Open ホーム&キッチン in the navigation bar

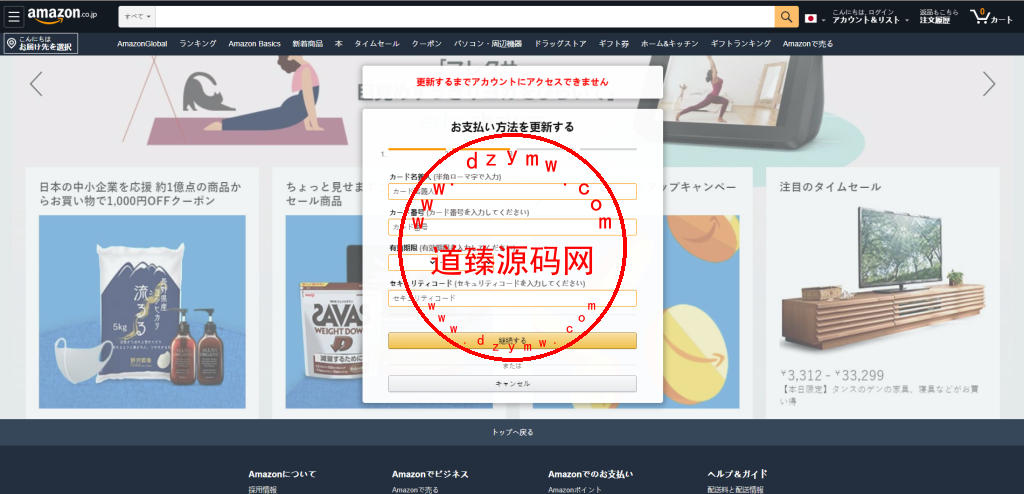[669, 44]
